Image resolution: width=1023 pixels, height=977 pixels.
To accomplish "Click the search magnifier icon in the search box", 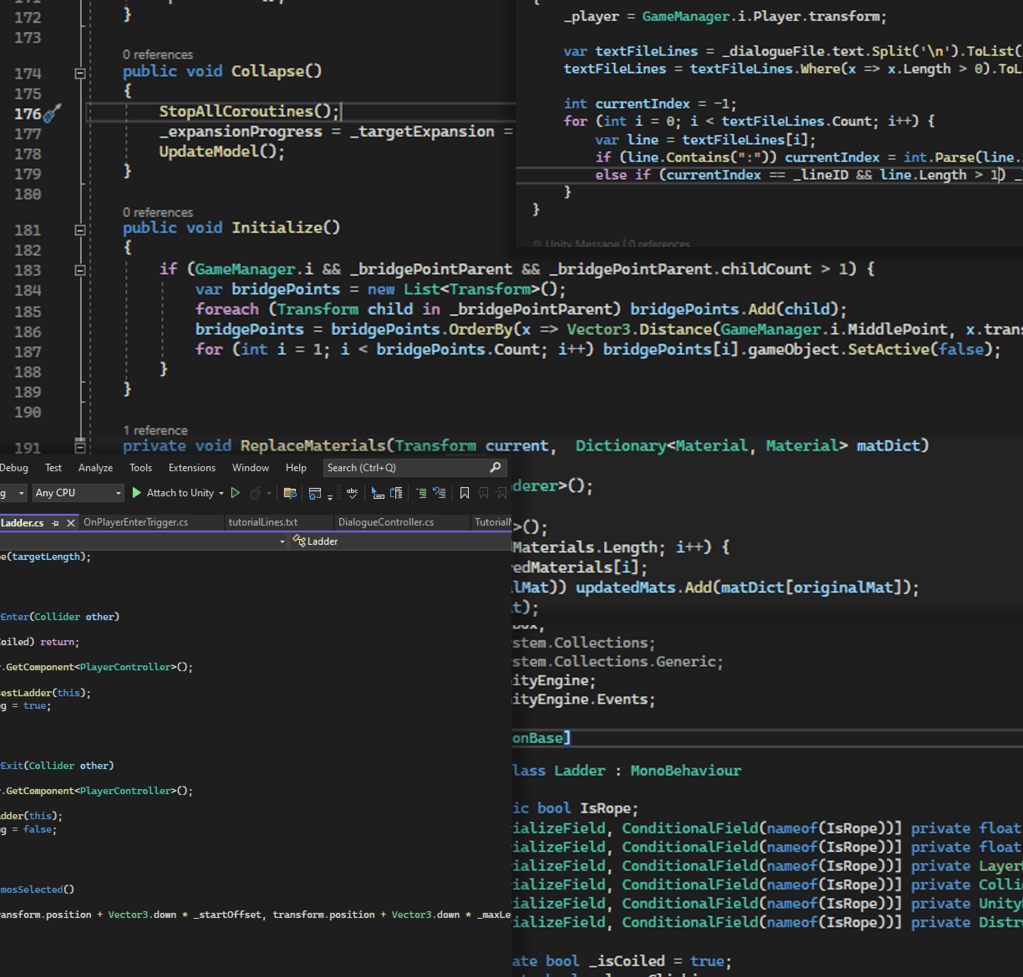I will [x=495, y=468].
